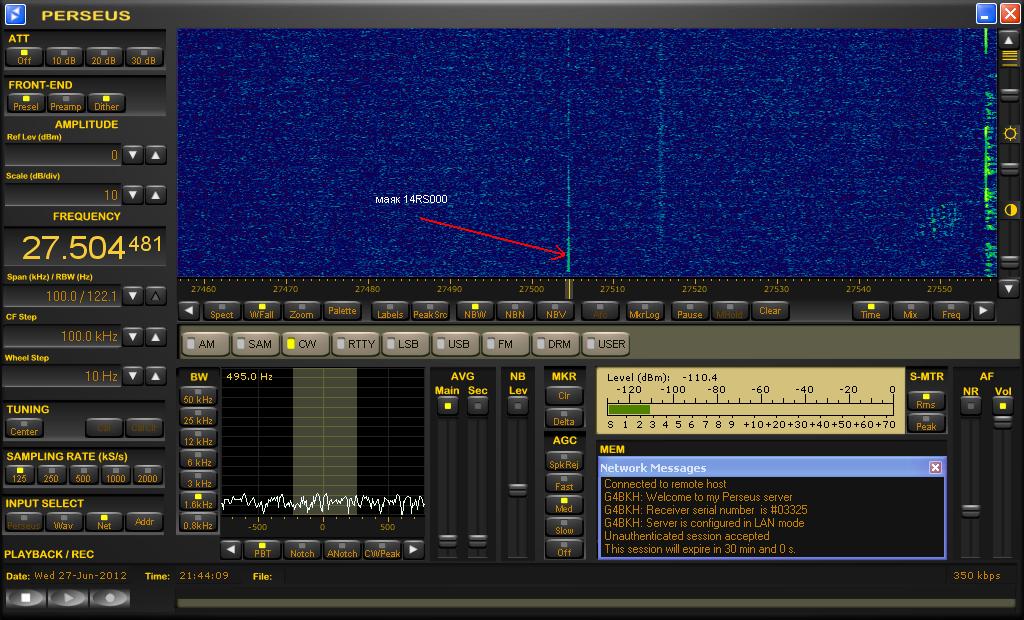The width and height of the screenshot is (1024, 620).
Task: Decrease Span/RBW with down arrow
Action: point(133,296)
